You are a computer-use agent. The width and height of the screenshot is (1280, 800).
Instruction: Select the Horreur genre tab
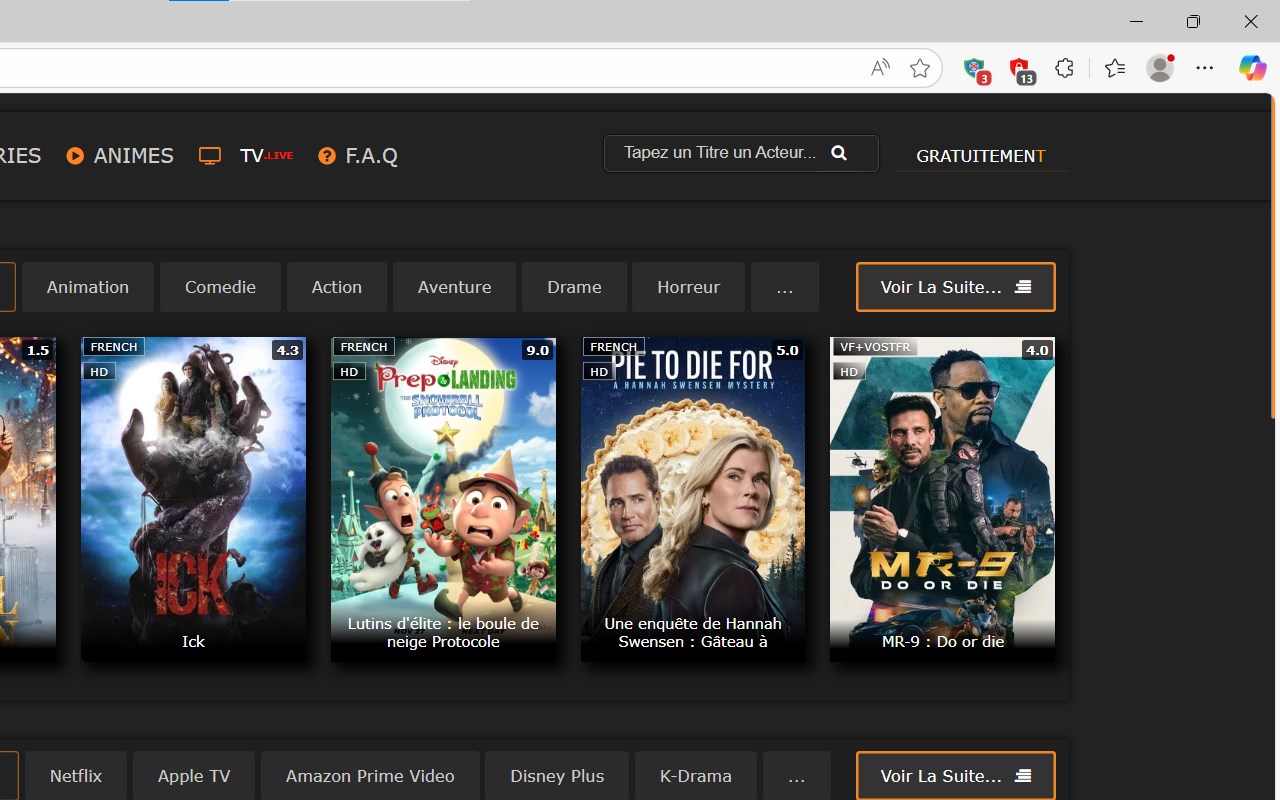pos(688,287)
